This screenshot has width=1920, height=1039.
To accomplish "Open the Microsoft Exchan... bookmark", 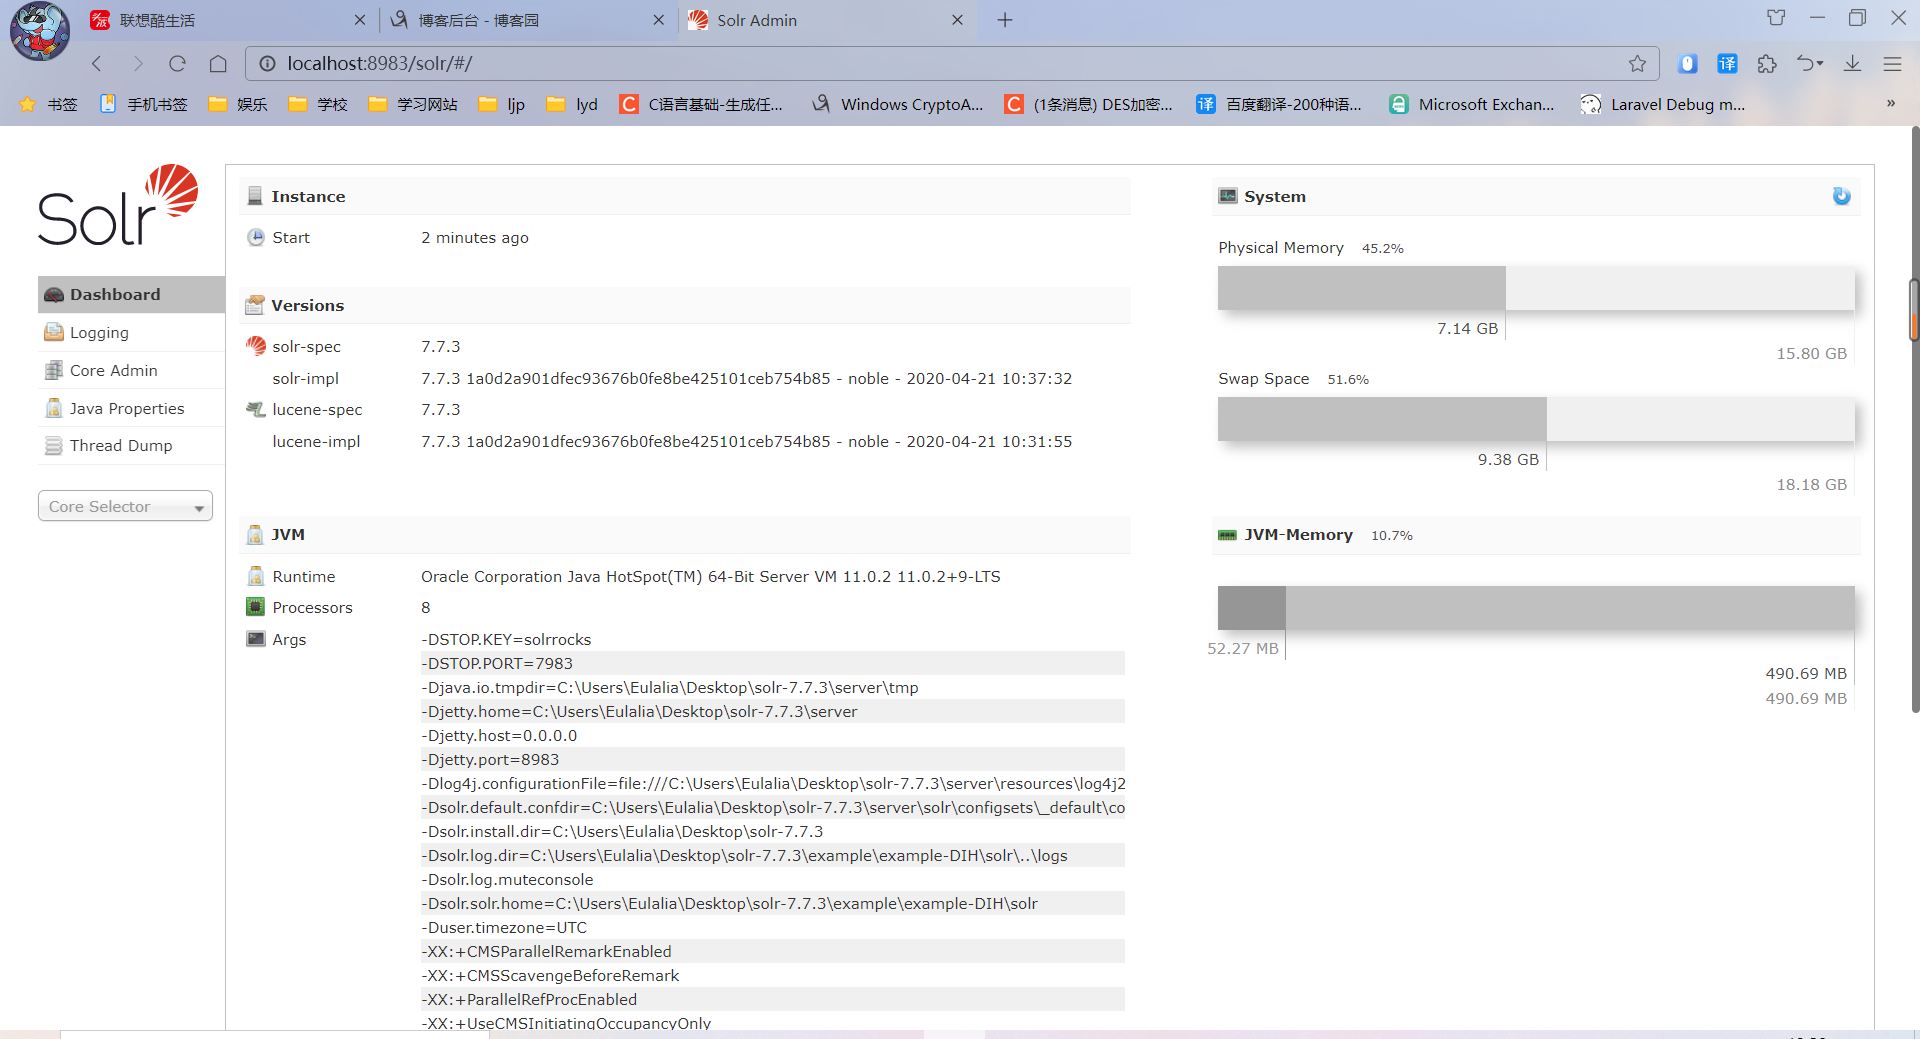I will [x=1472, y=104].
